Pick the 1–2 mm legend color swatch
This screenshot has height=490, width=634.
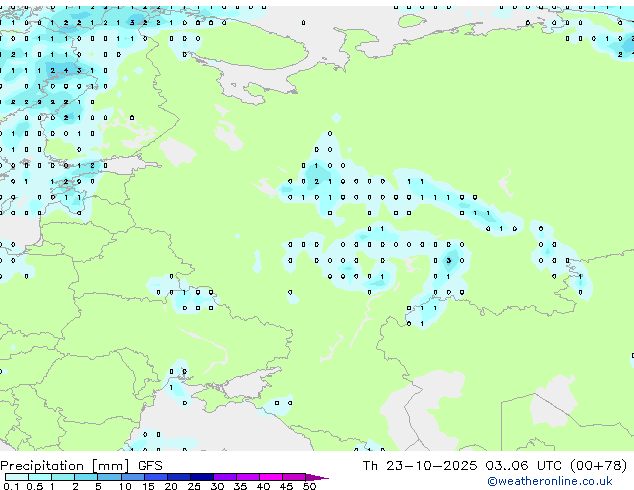[63, 477]
